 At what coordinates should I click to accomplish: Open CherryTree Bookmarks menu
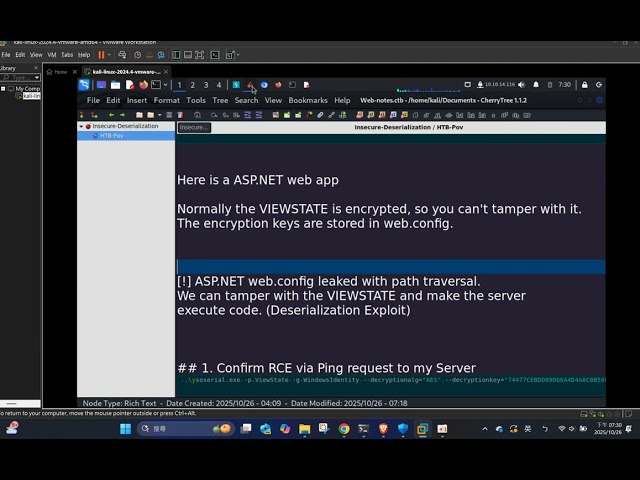coord(308,100)
